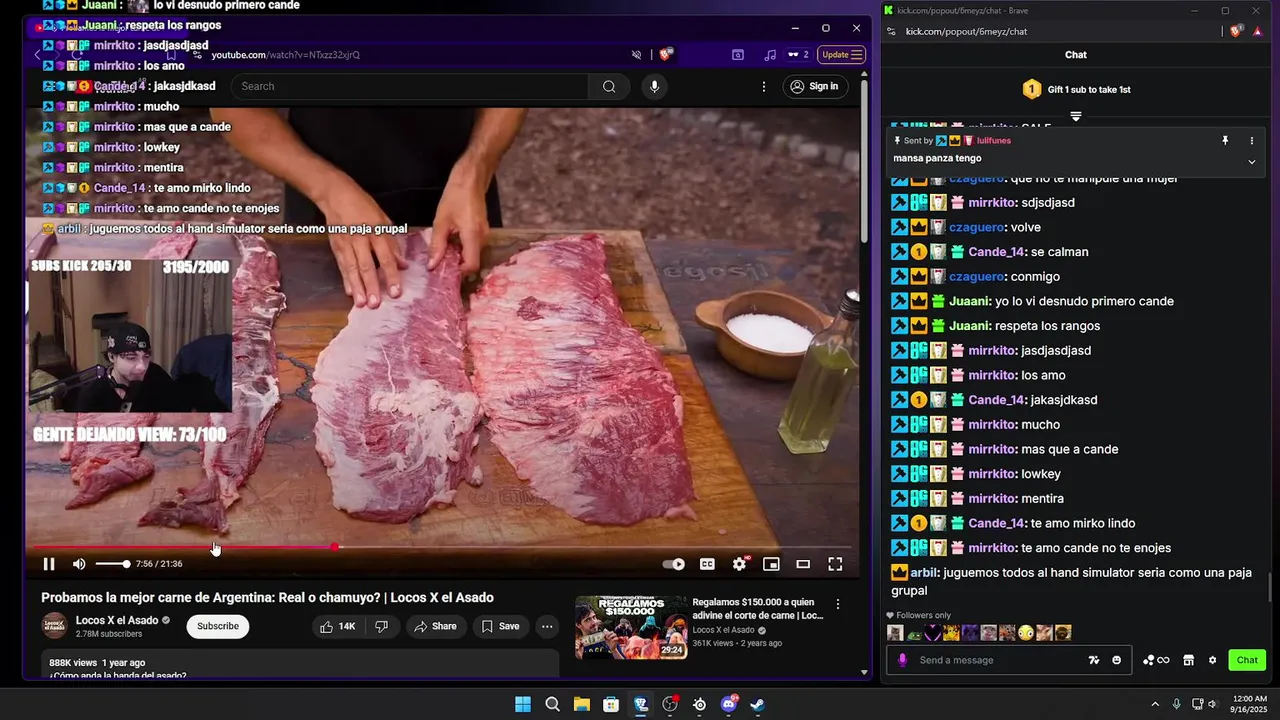Viewport: 1280px width, 720px height.
Task: Open the sunglasses private-window indicator
Action: [798, 55]
